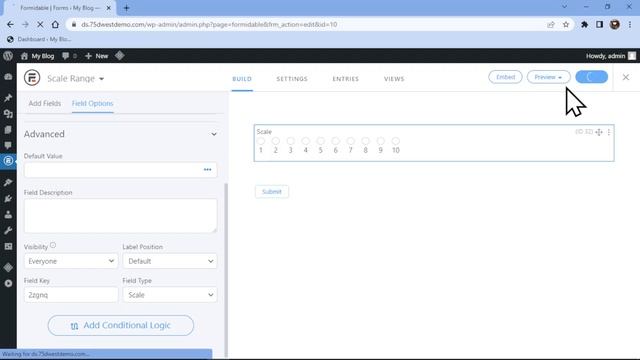Open Comments icon in sidebar
This screenshot has width=640, height=360.
(x=8, y=145)
